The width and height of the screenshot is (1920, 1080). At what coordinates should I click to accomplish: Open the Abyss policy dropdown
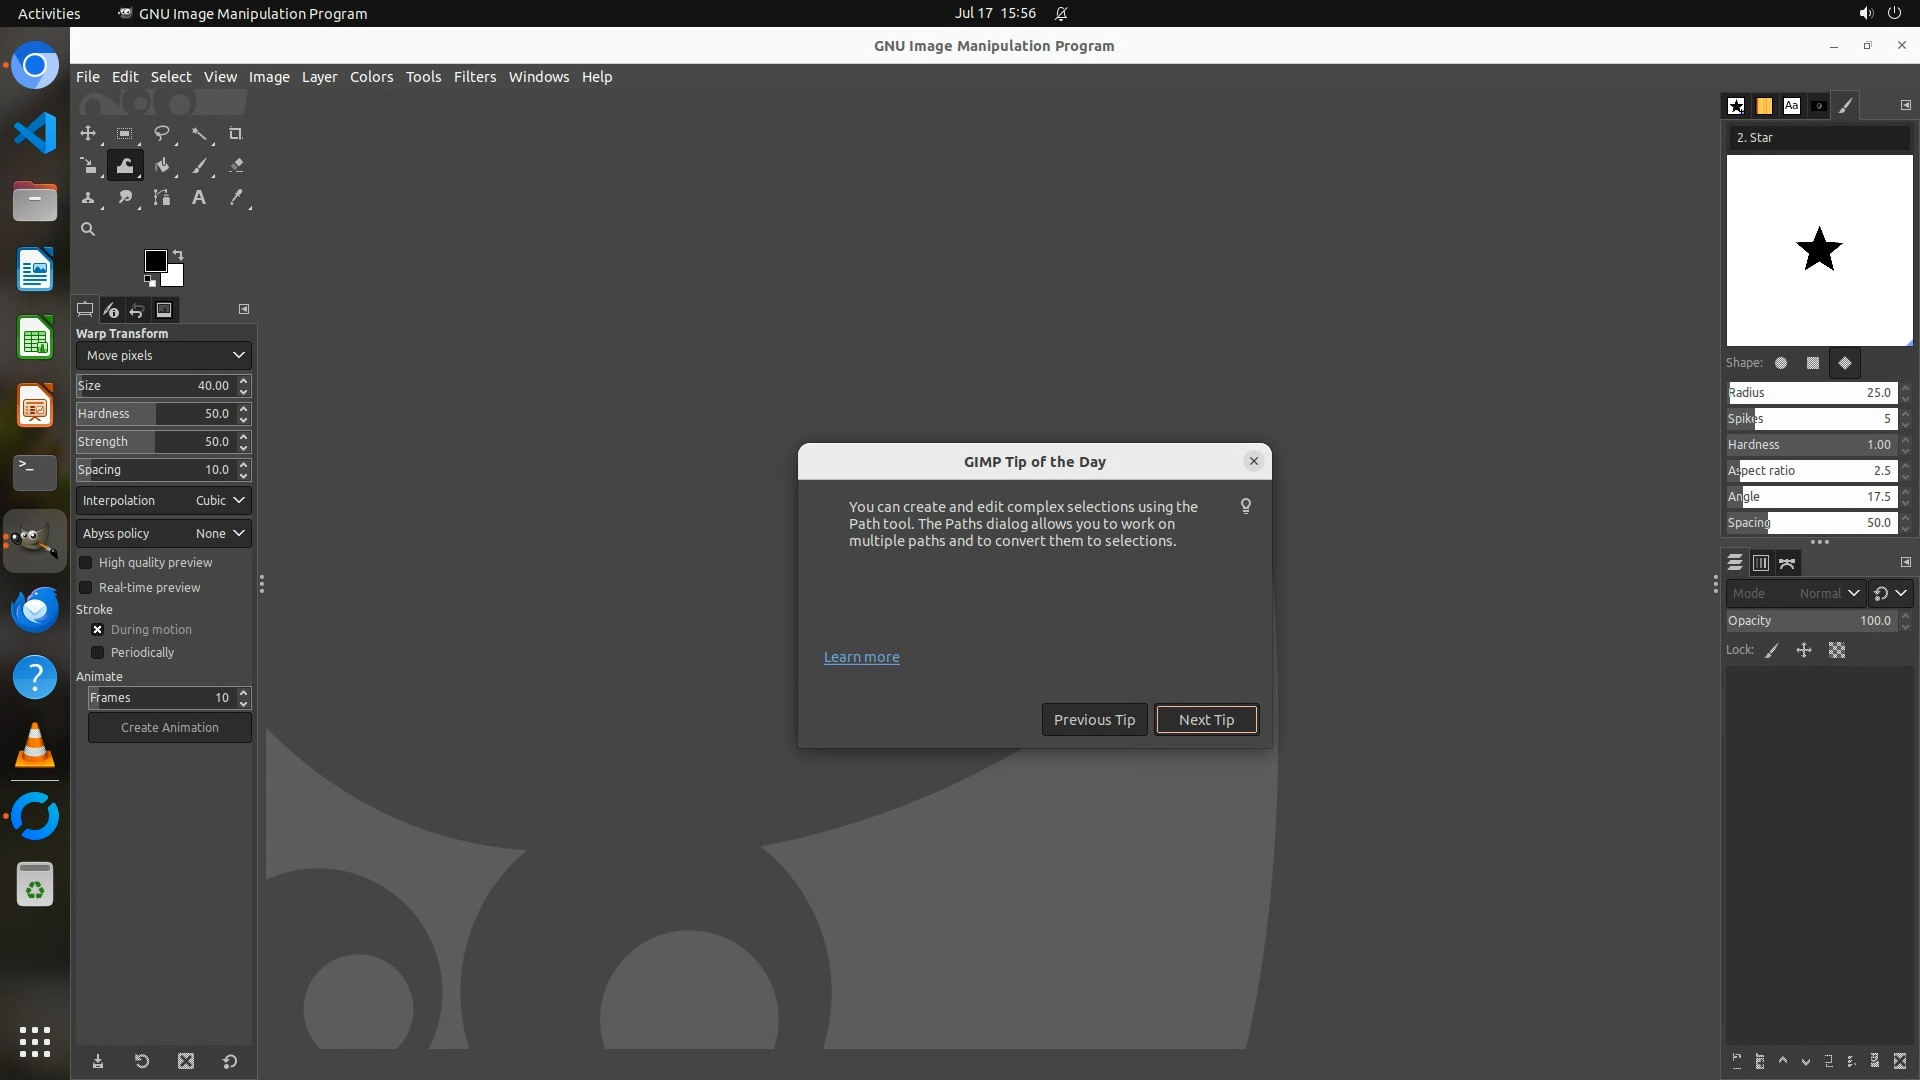[x=163, y=533]
